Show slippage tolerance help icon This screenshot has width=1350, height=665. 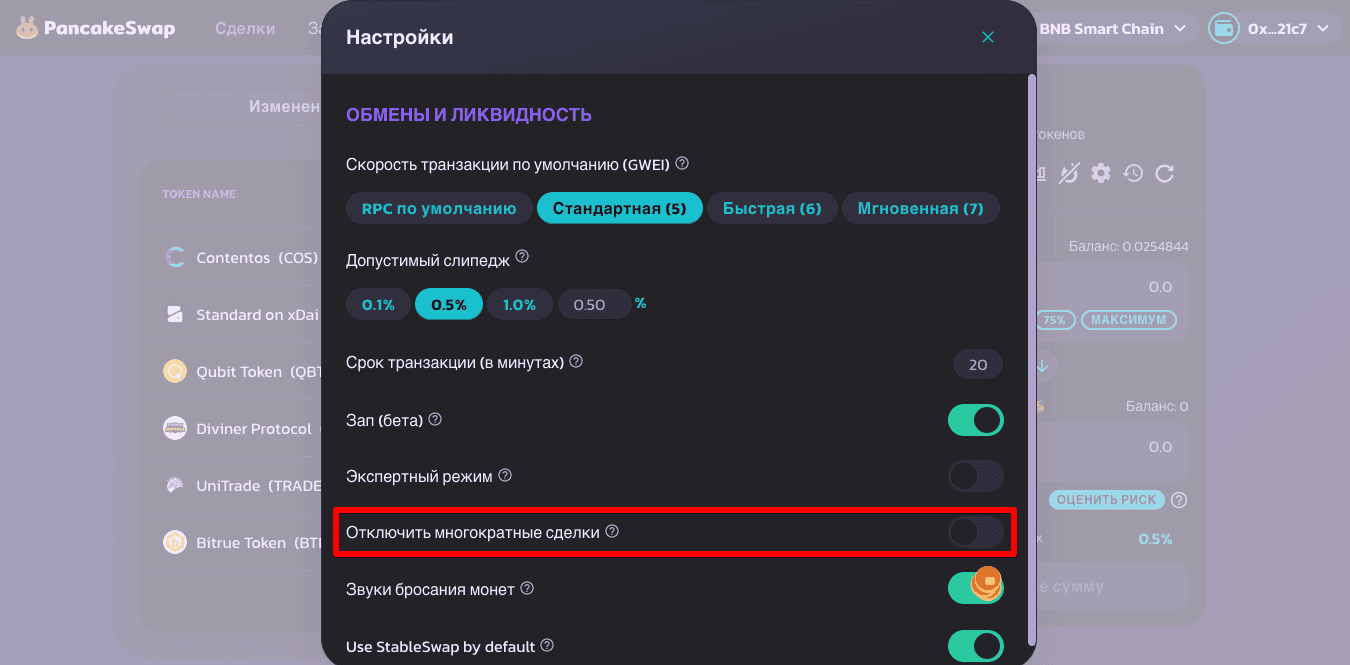click(x=522, y=258)
